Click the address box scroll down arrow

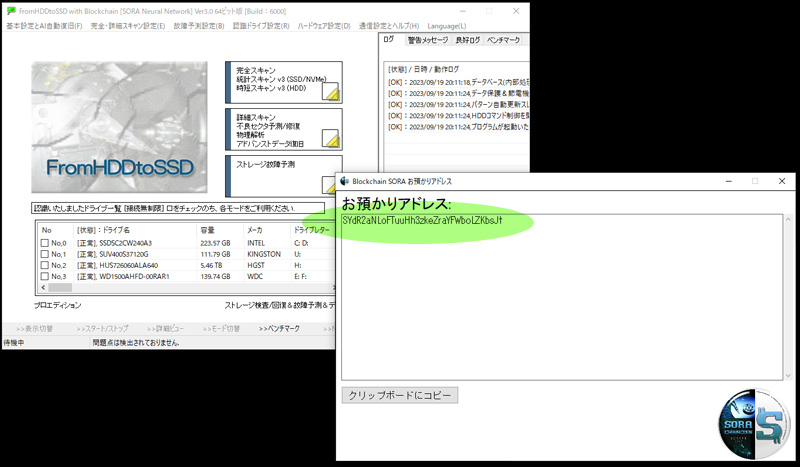coord(788,376)
